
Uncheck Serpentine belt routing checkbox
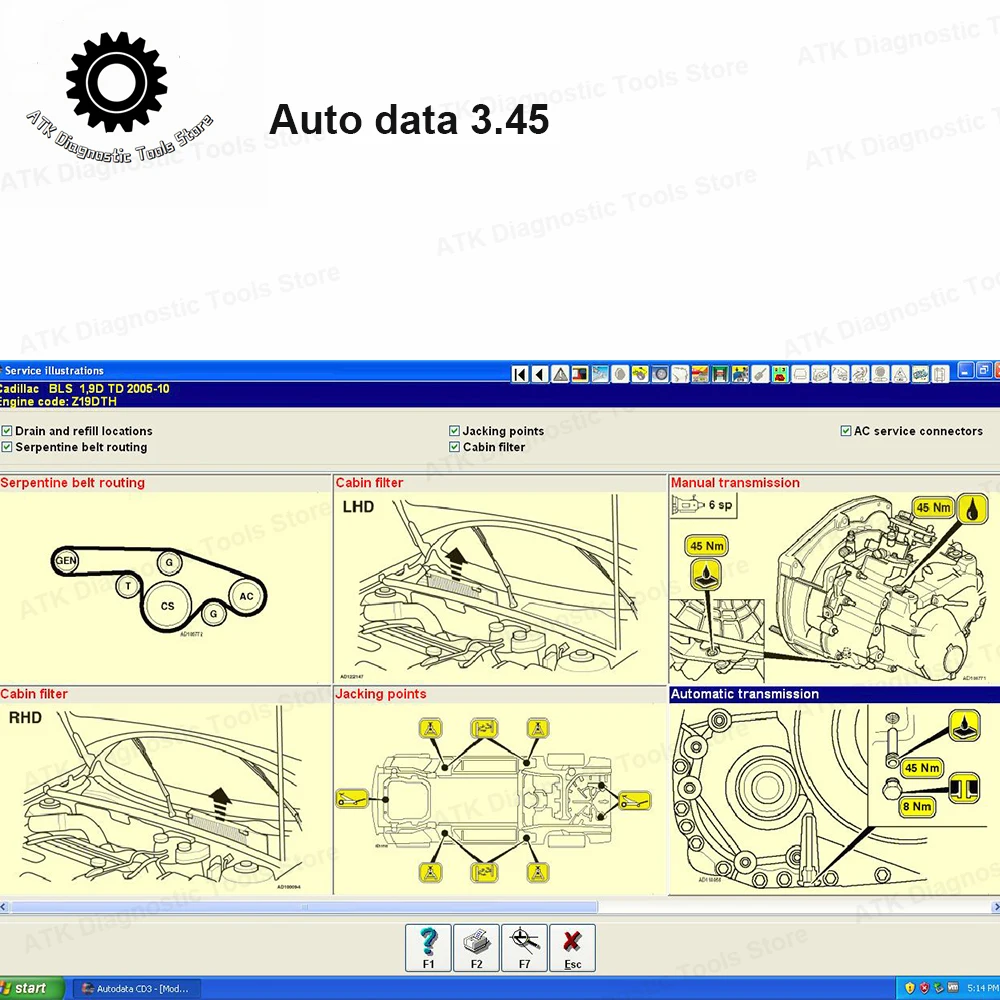[7, 447]
